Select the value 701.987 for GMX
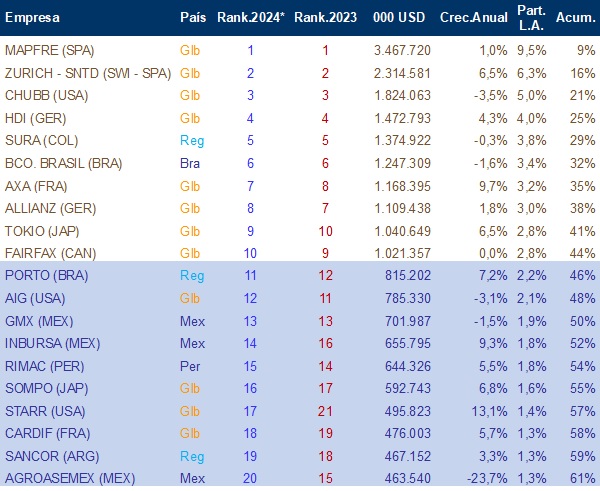Screen dimensions: 600x491 (408, 321)
